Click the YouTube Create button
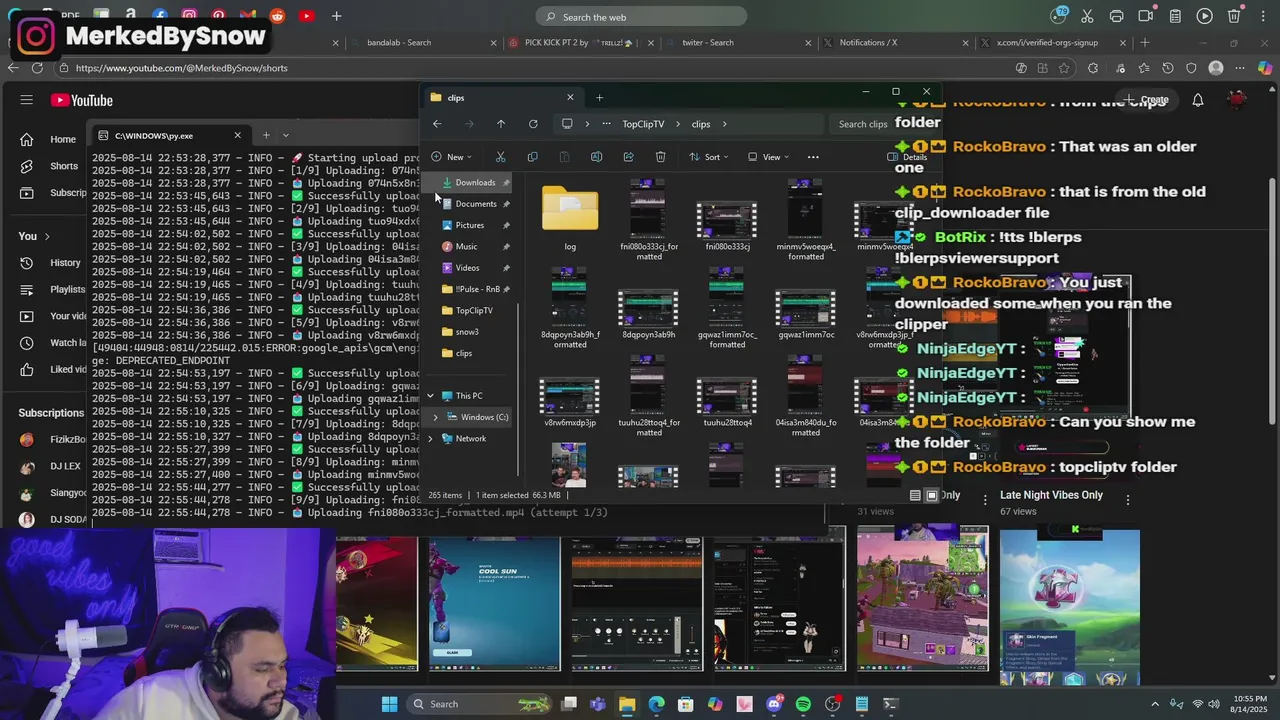Viewport: 1280px width, 720px height. click(1147, 100)
